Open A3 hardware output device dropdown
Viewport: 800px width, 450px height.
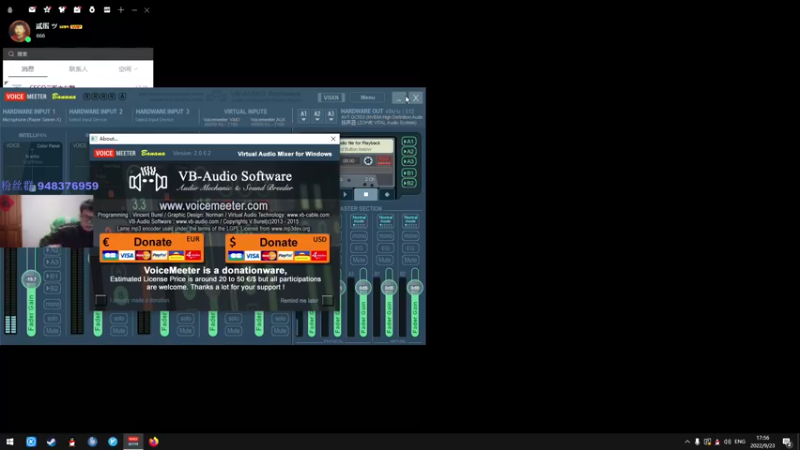click(331, 116)
